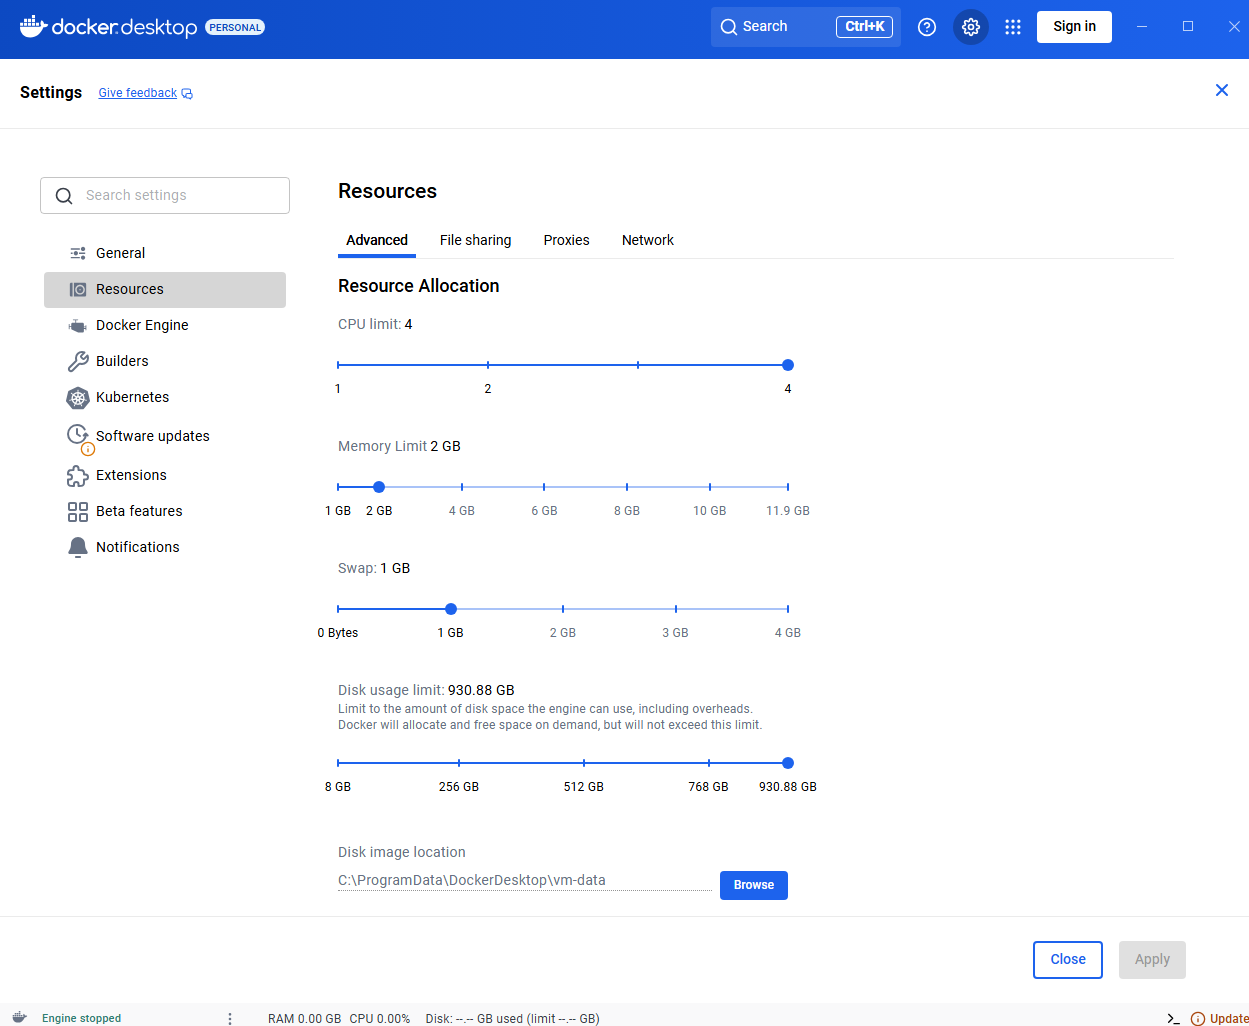1249x1026 pixels.
Task: Click the magnifier icon in Search settings
Action: [64, 196]
